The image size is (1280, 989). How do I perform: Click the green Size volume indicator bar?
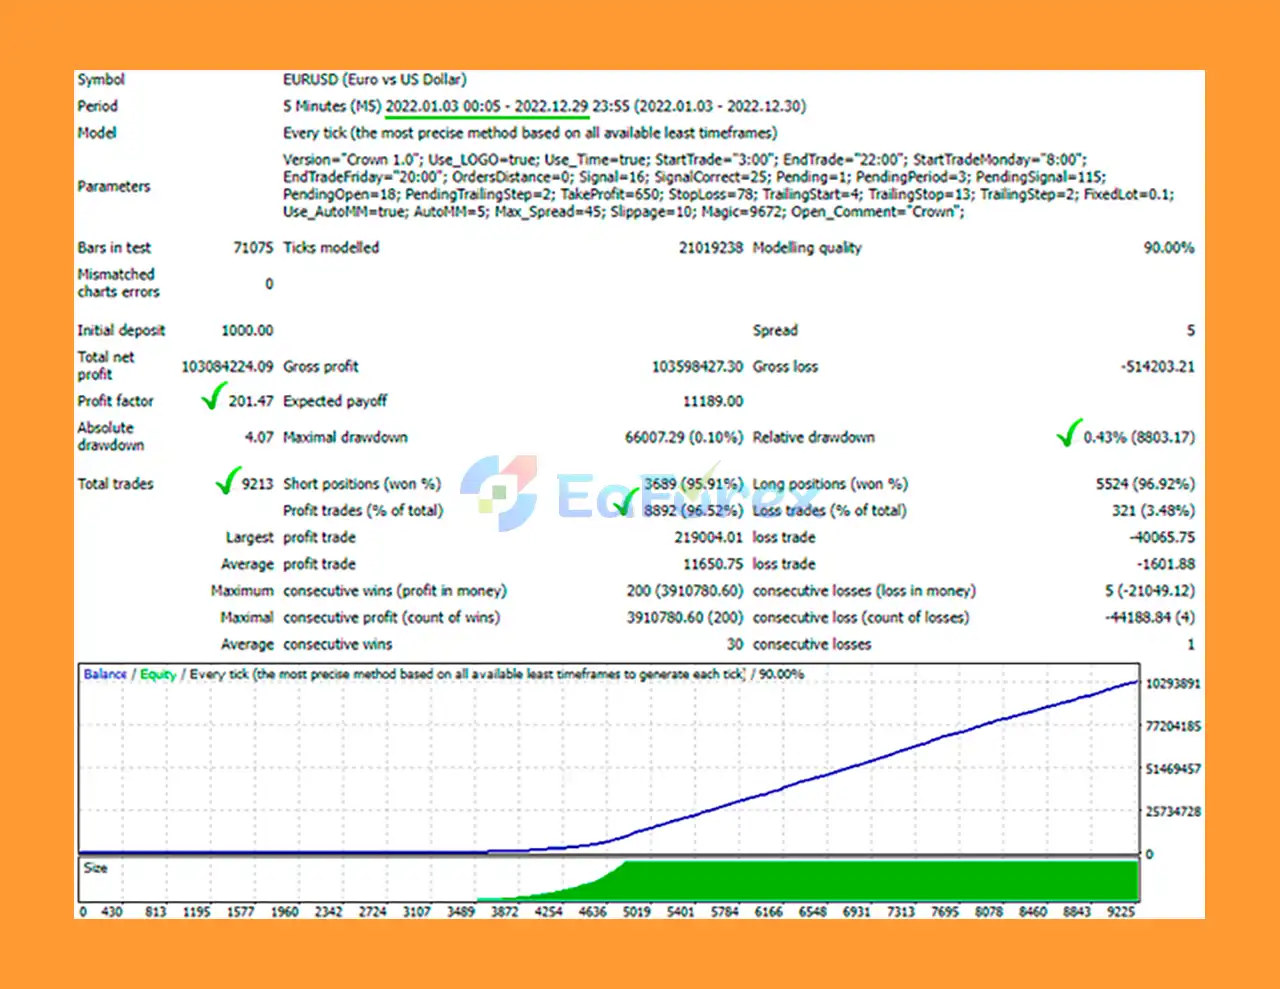point(850,880)
